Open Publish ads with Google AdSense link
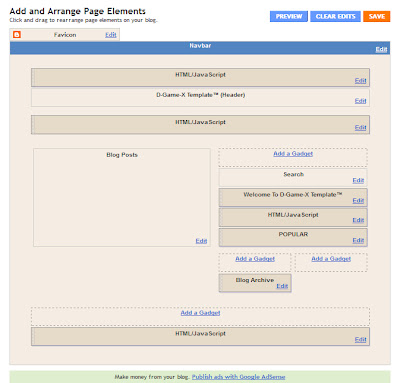This screenshot has height=383, width=400. (x=238, y=377)
